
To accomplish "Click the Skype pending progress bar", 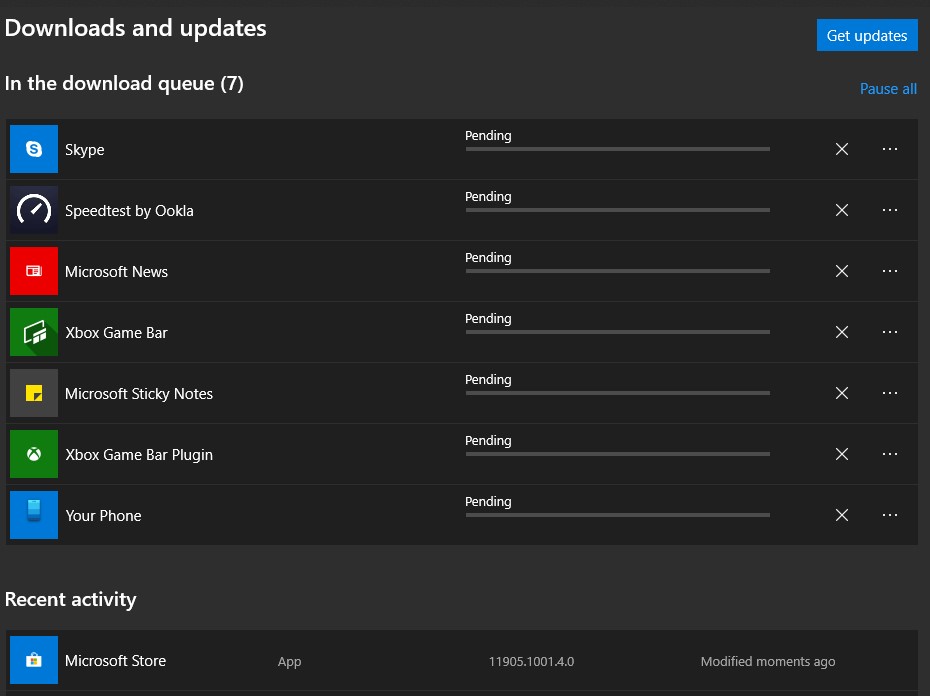I will point(617,149).
